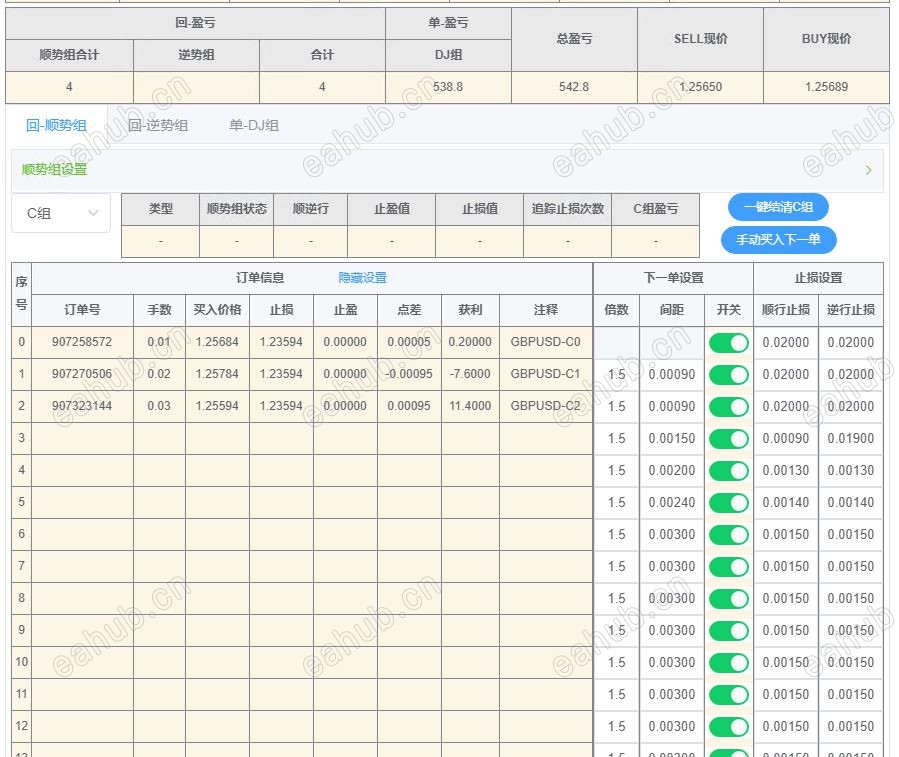Open the C组 group dropdown
Image resolution: width=899 pixels, height=757 pixels.
tap(61, 213)
